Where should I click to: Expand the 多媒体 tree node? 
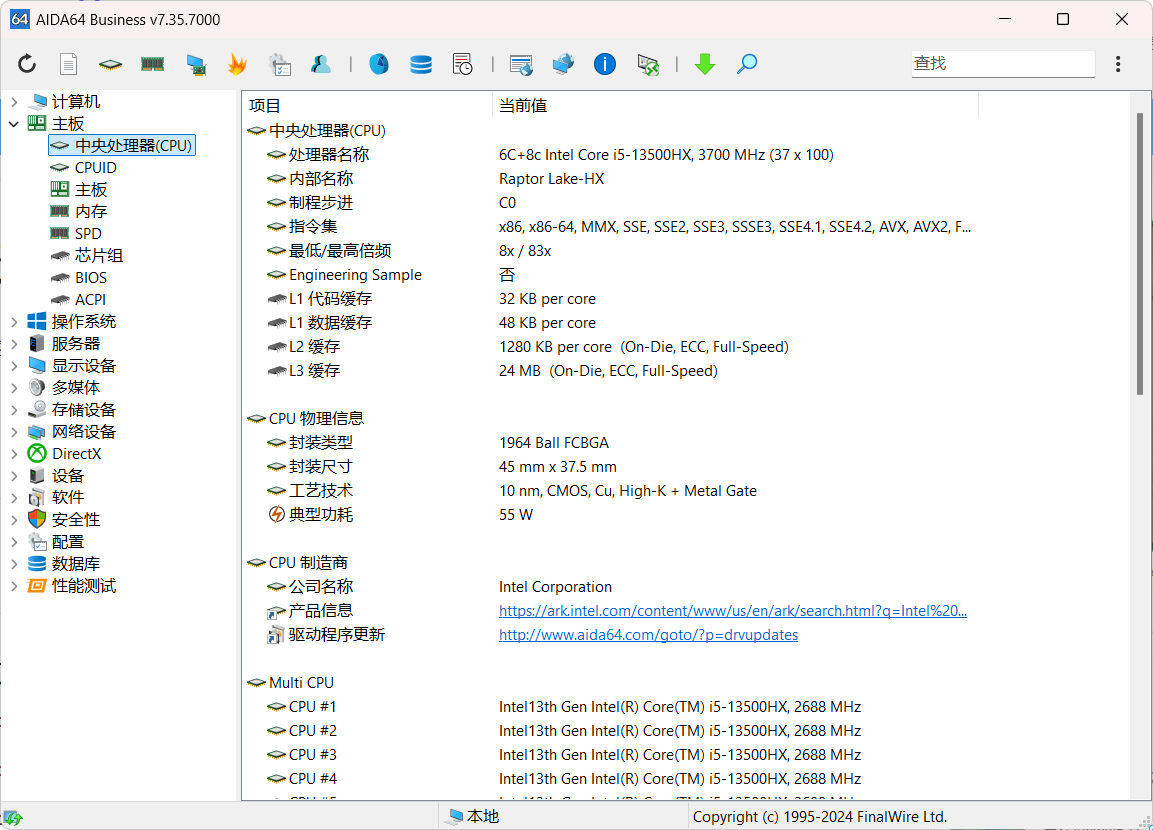click(14, 387)
